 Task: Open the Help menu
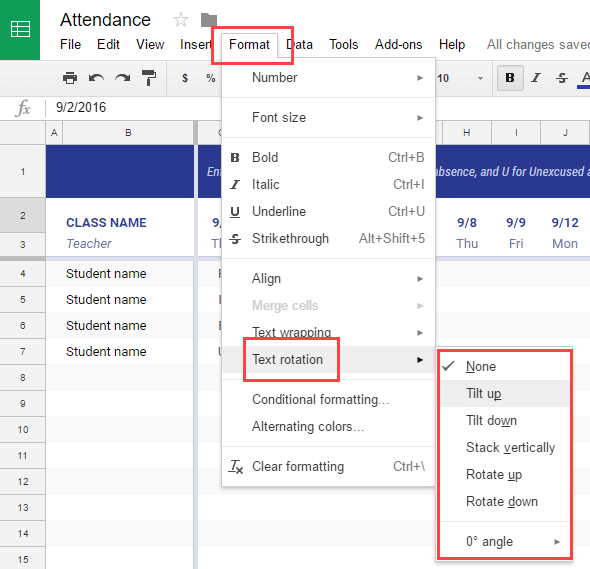click(x=452, y=44)
